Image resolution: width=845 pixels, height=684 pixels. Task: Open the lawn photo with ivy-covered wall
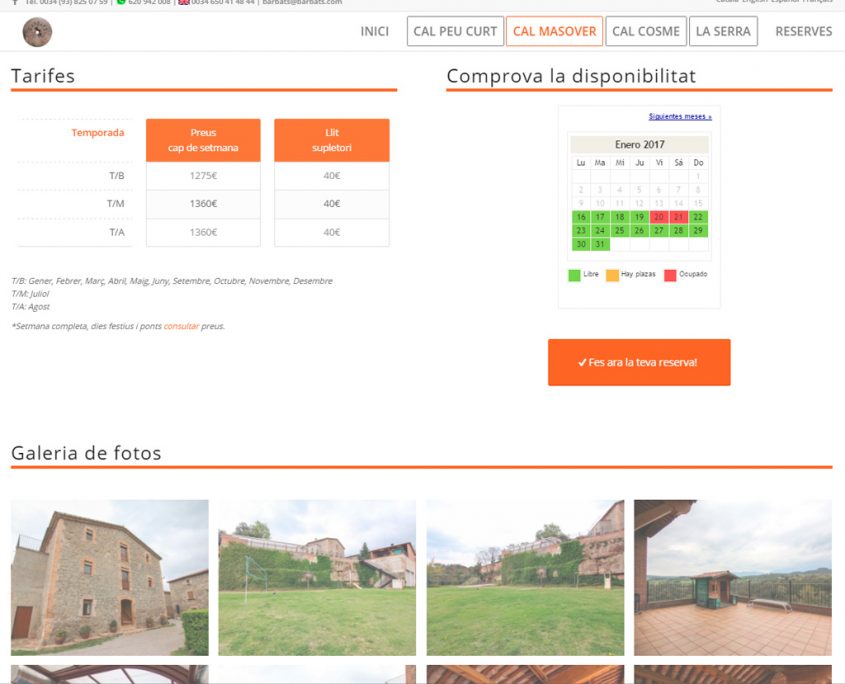[525, 577]
